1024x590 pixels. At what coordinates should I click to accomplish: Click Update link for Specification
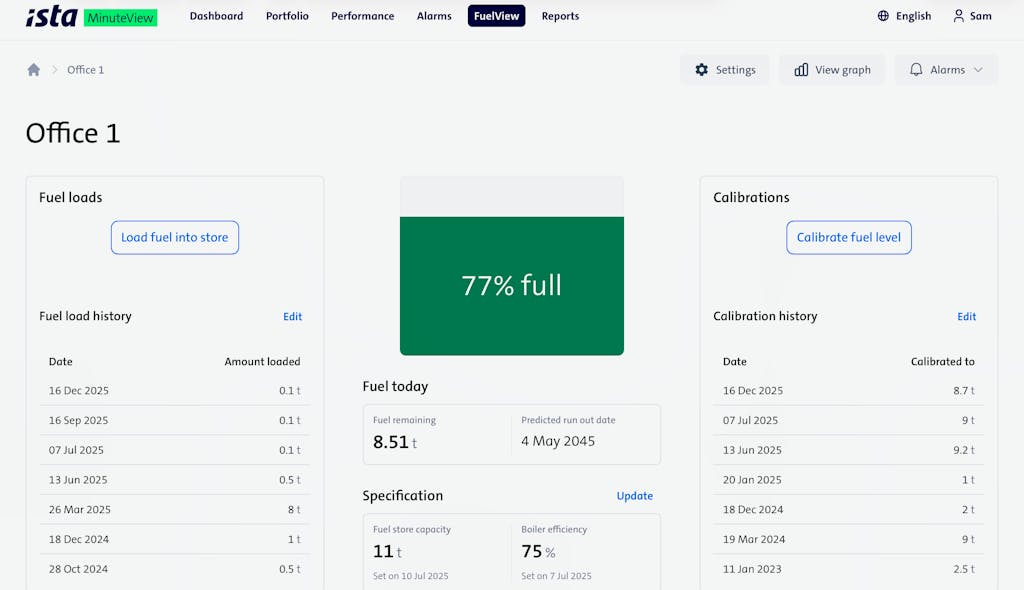click(635, 496)
